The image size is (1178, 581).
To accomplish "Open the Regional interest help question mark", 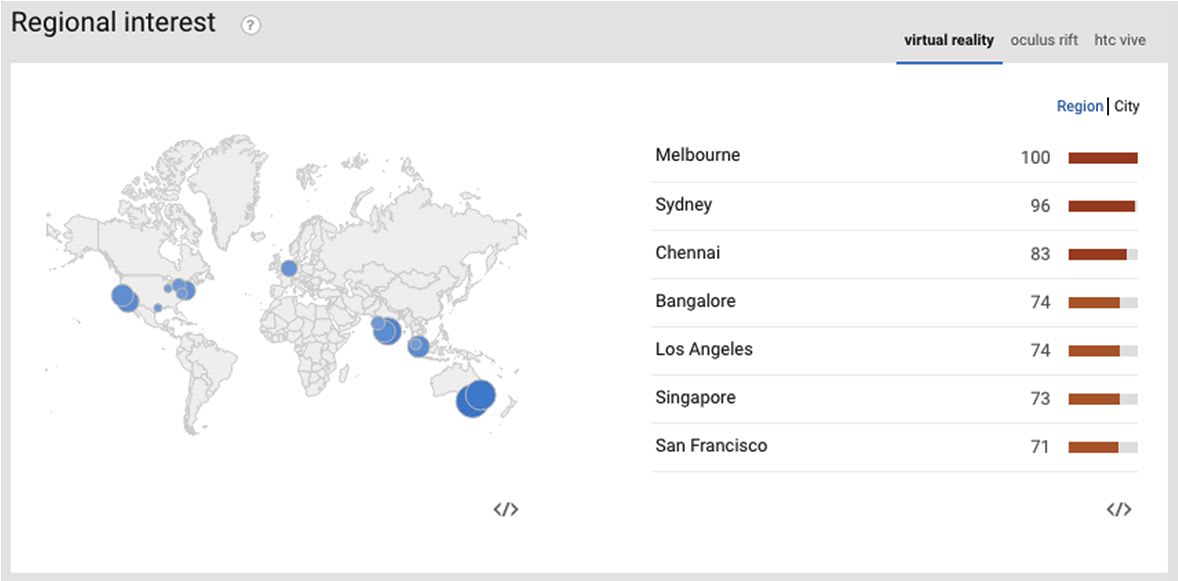I will 251,26.
